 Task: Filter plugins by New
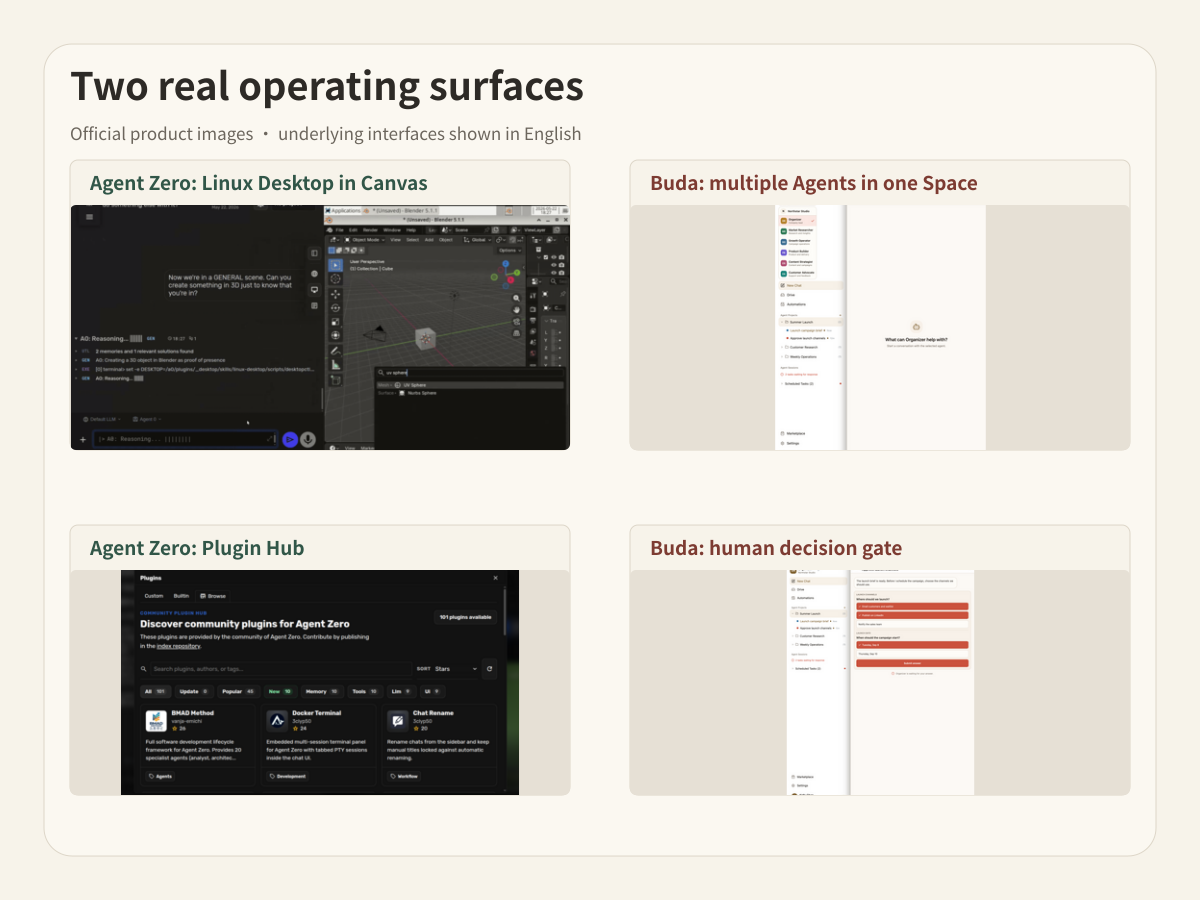click(281, 692)
